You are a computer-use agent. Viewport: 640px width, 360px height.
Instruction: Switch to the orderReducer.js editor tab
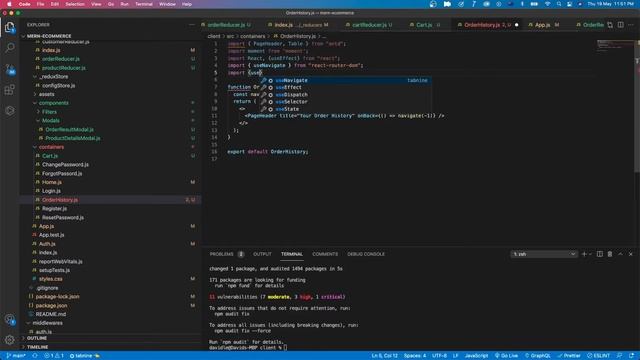[226, 25]
